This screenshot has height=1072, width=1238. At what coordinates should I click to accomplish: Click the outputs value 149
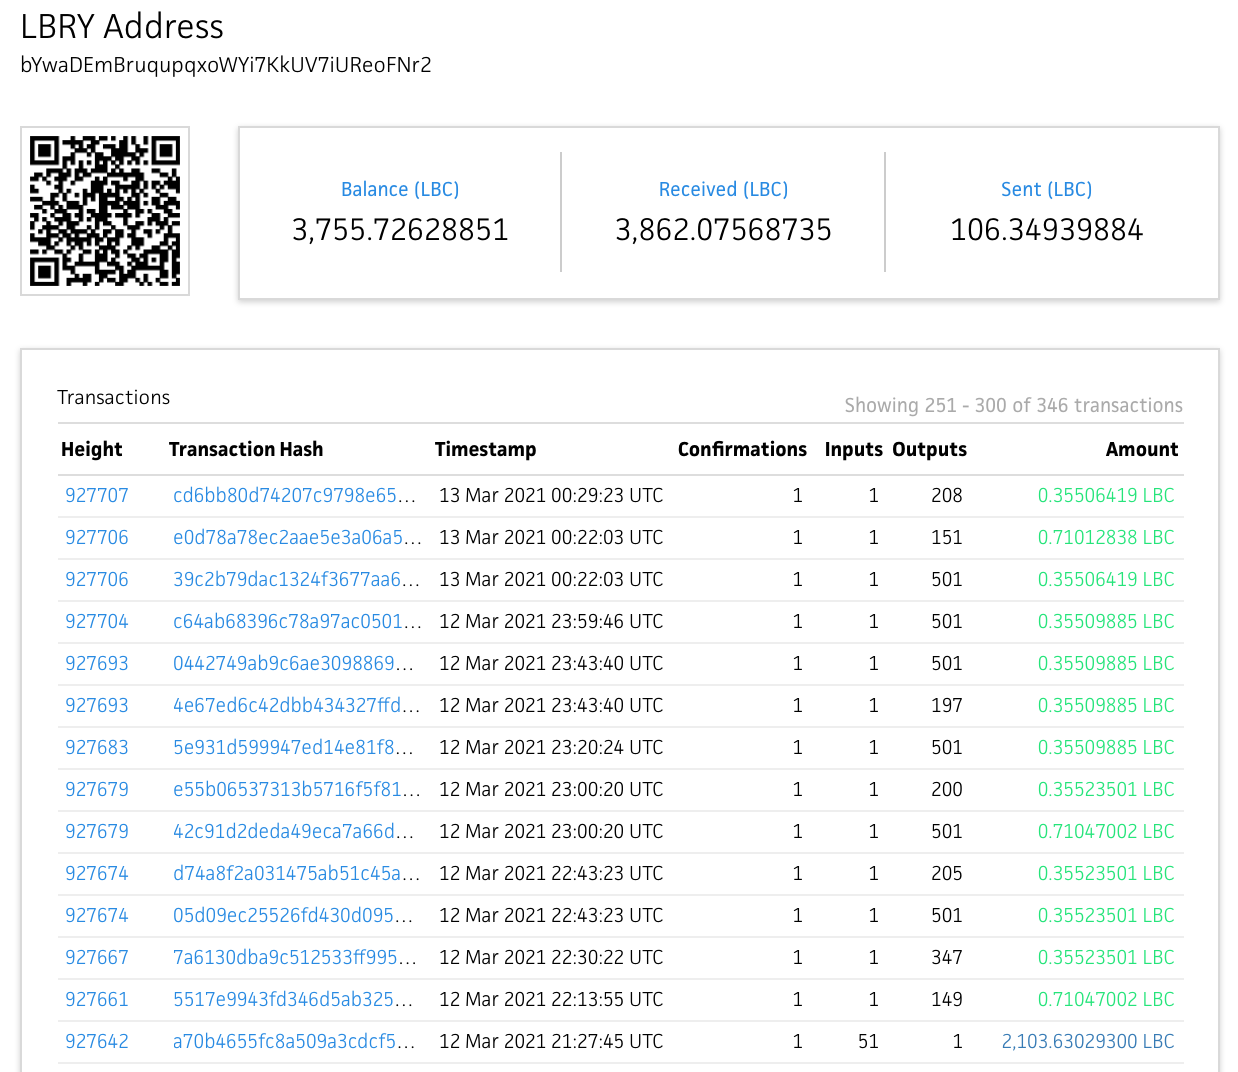coord(947,999)
